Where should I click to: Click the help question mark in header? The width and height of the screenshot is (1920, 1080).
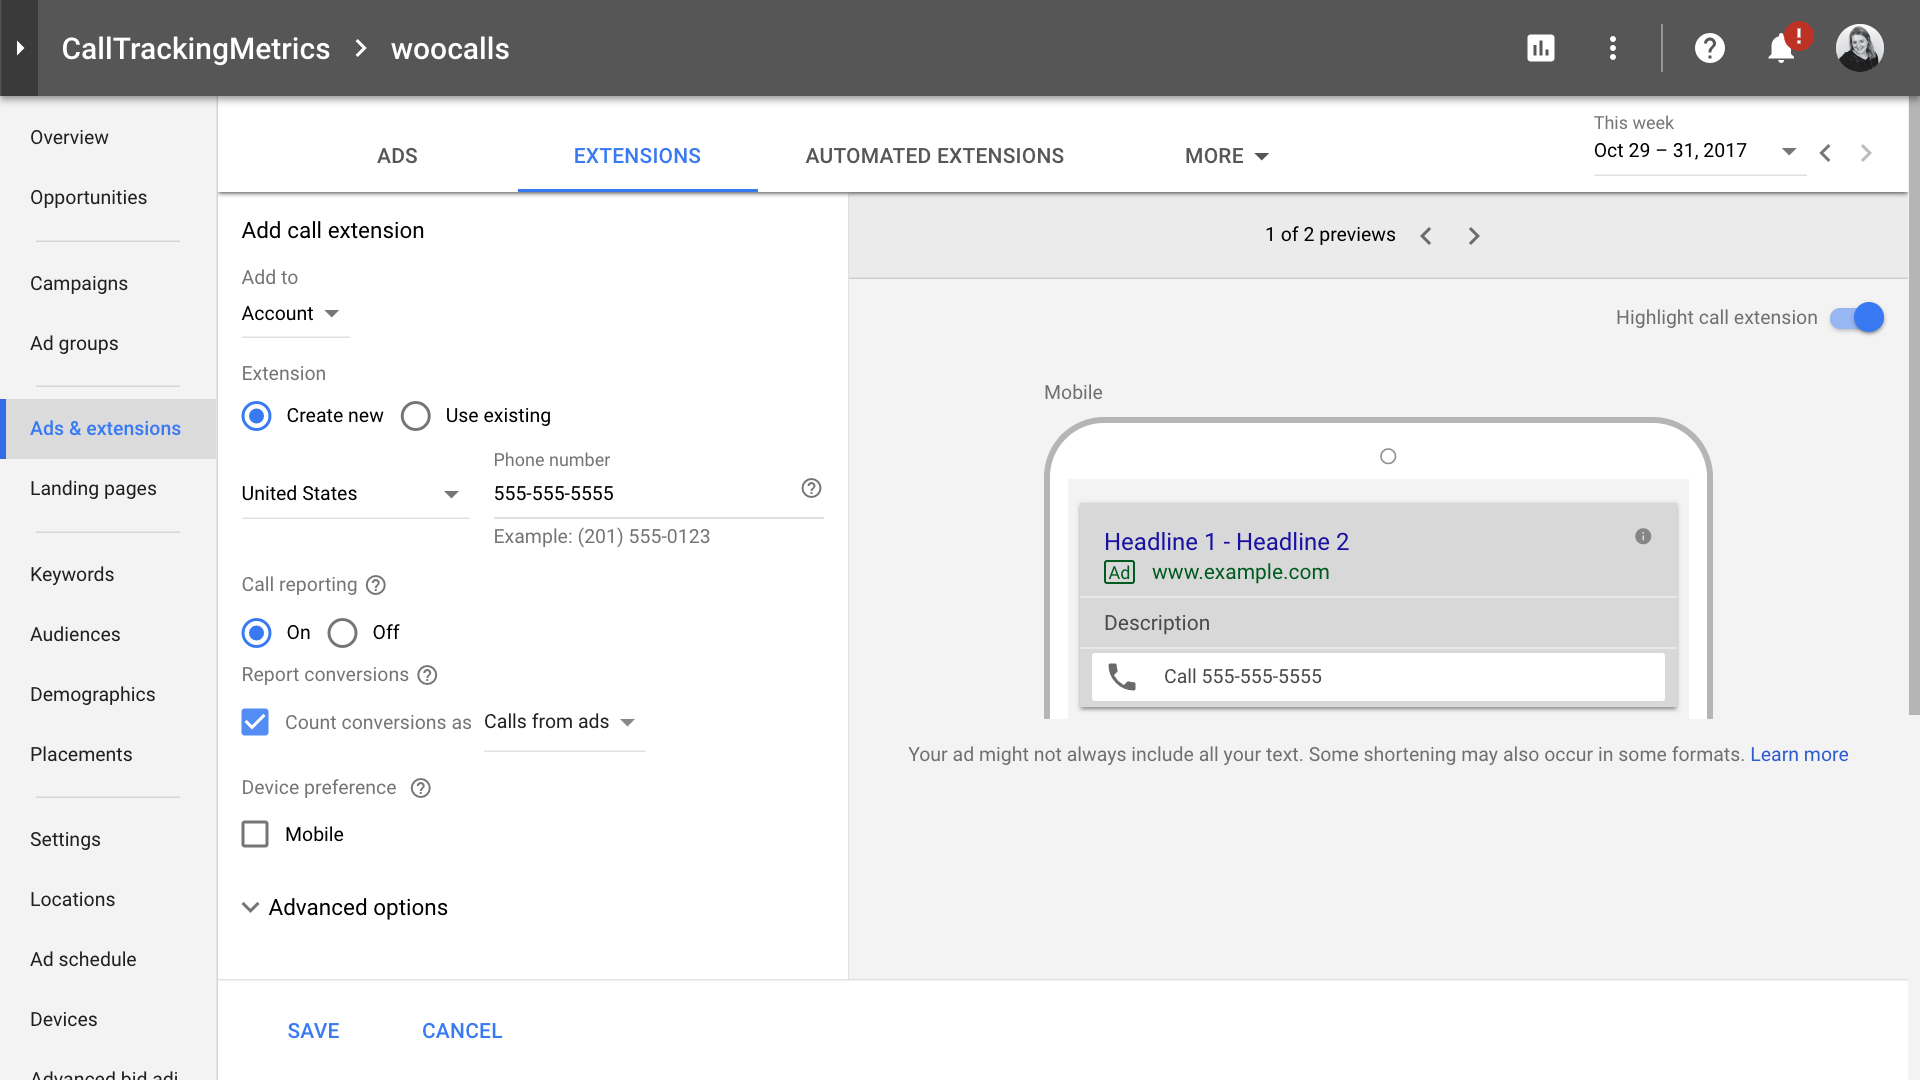click(1709, 48)
